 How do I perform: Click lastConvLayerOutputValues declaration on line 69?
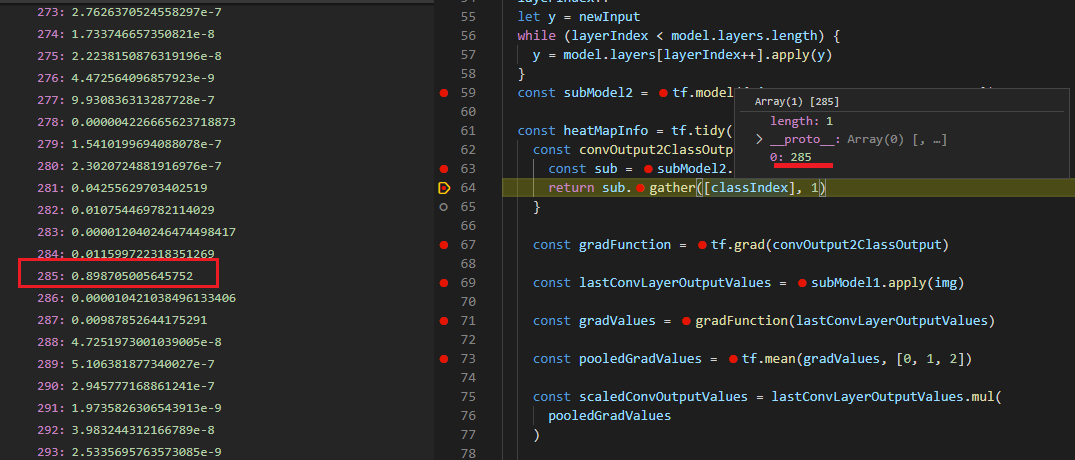click(675, 282)
